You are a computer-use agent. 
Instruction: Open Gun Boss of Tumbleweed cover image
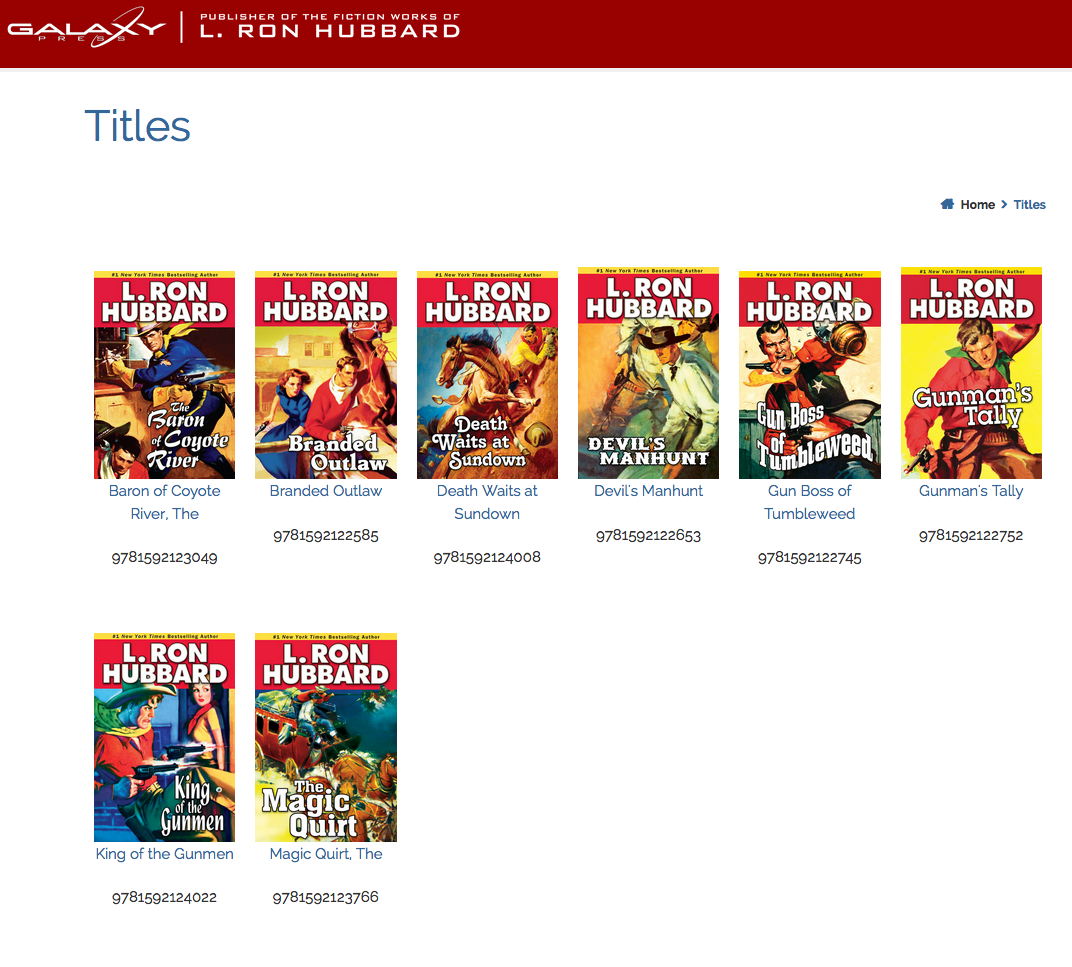point(809,375)
